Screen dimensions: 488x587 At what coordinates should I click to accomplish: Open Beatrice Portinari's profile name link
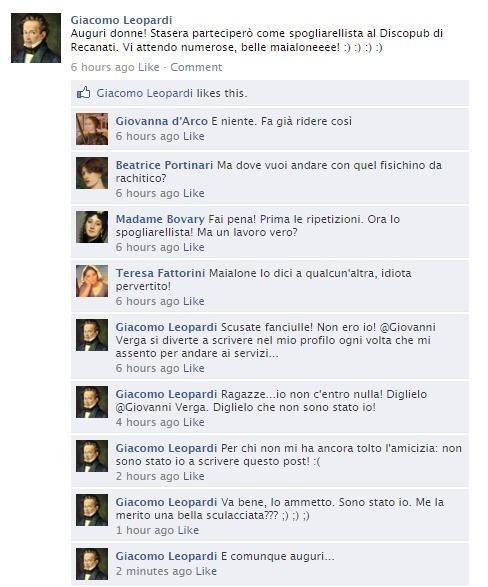coord(164,165)
